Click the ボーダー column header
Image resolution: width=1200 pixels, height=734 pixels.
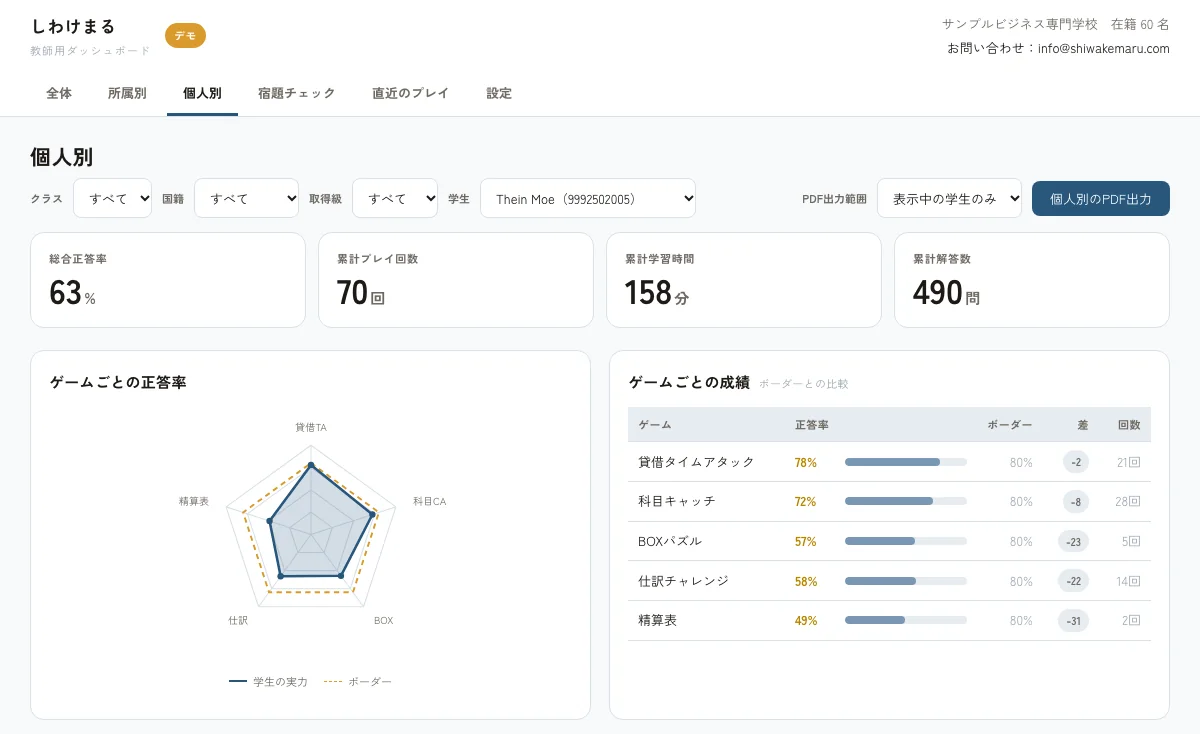(1010, 424)
